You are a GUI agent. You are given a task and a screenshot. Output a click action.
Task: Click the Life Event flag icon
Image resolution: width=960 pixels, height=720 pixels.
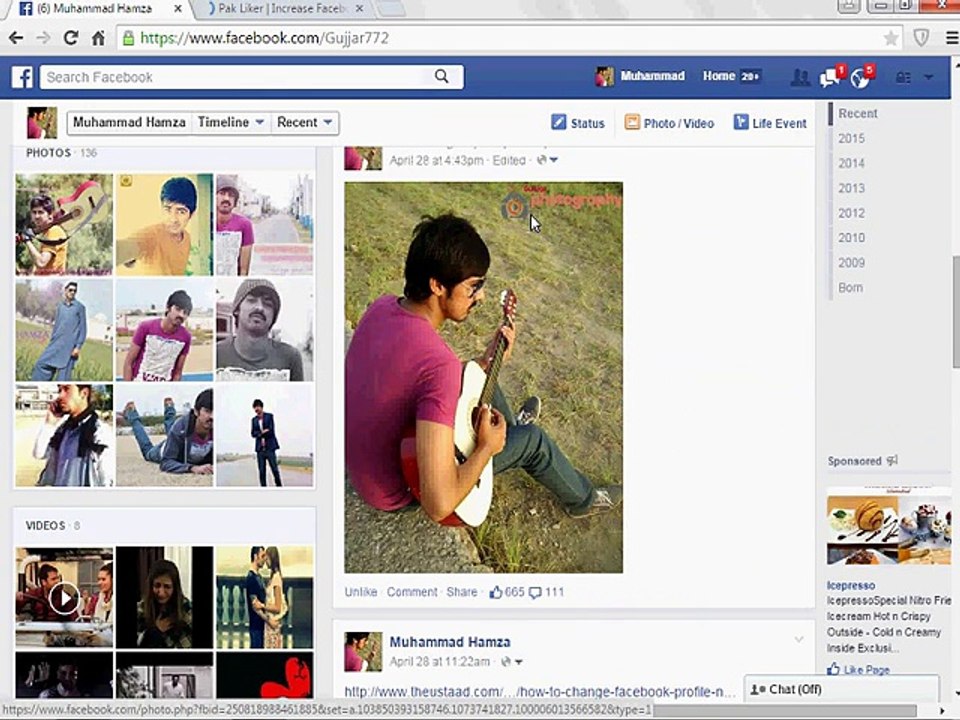(x=741, y=122)
